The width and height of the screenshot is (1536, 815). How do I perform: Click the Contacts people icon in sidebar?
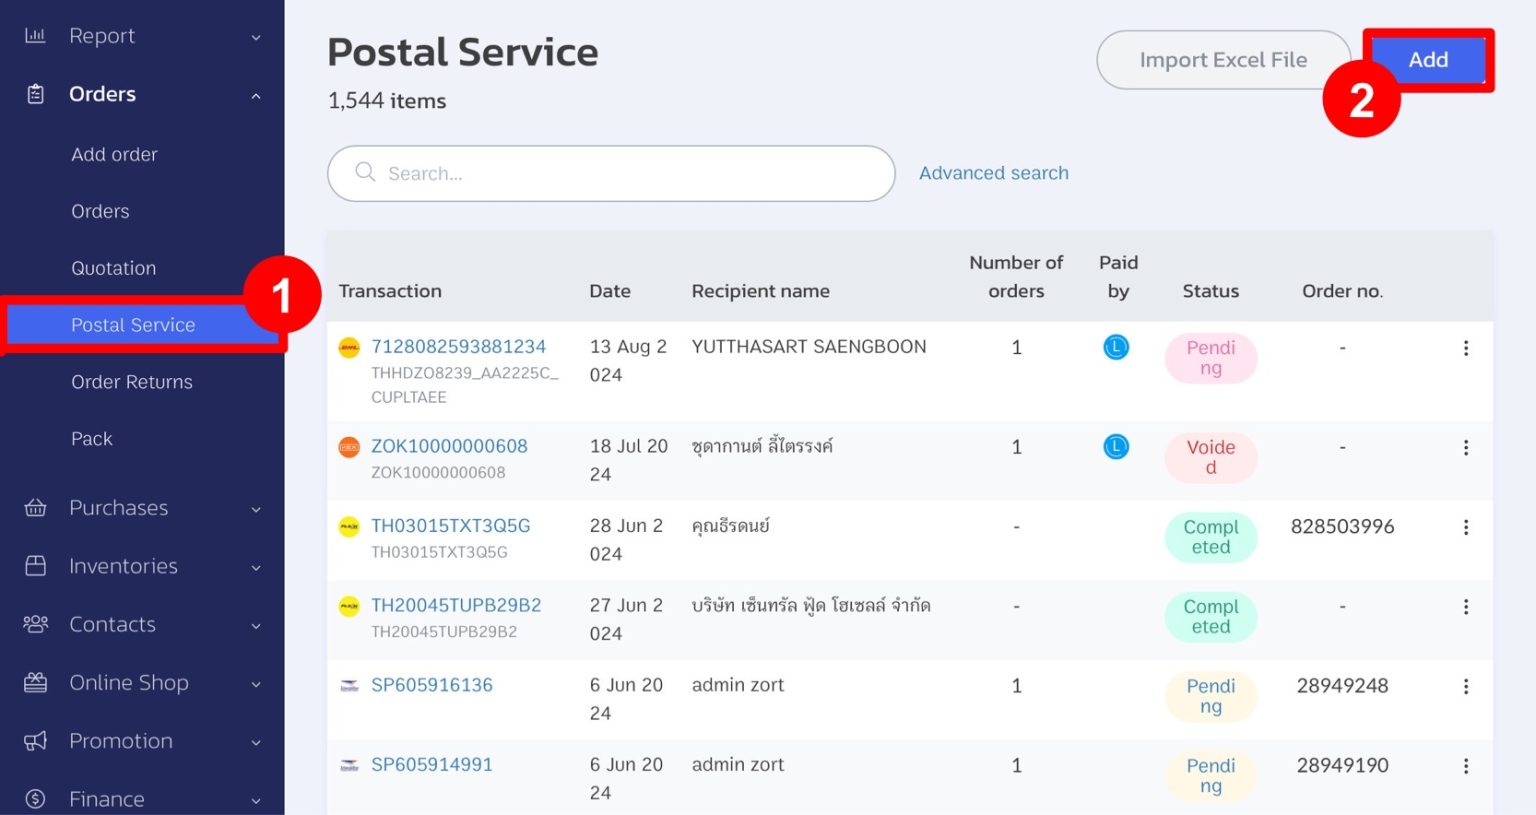point(35,624)
